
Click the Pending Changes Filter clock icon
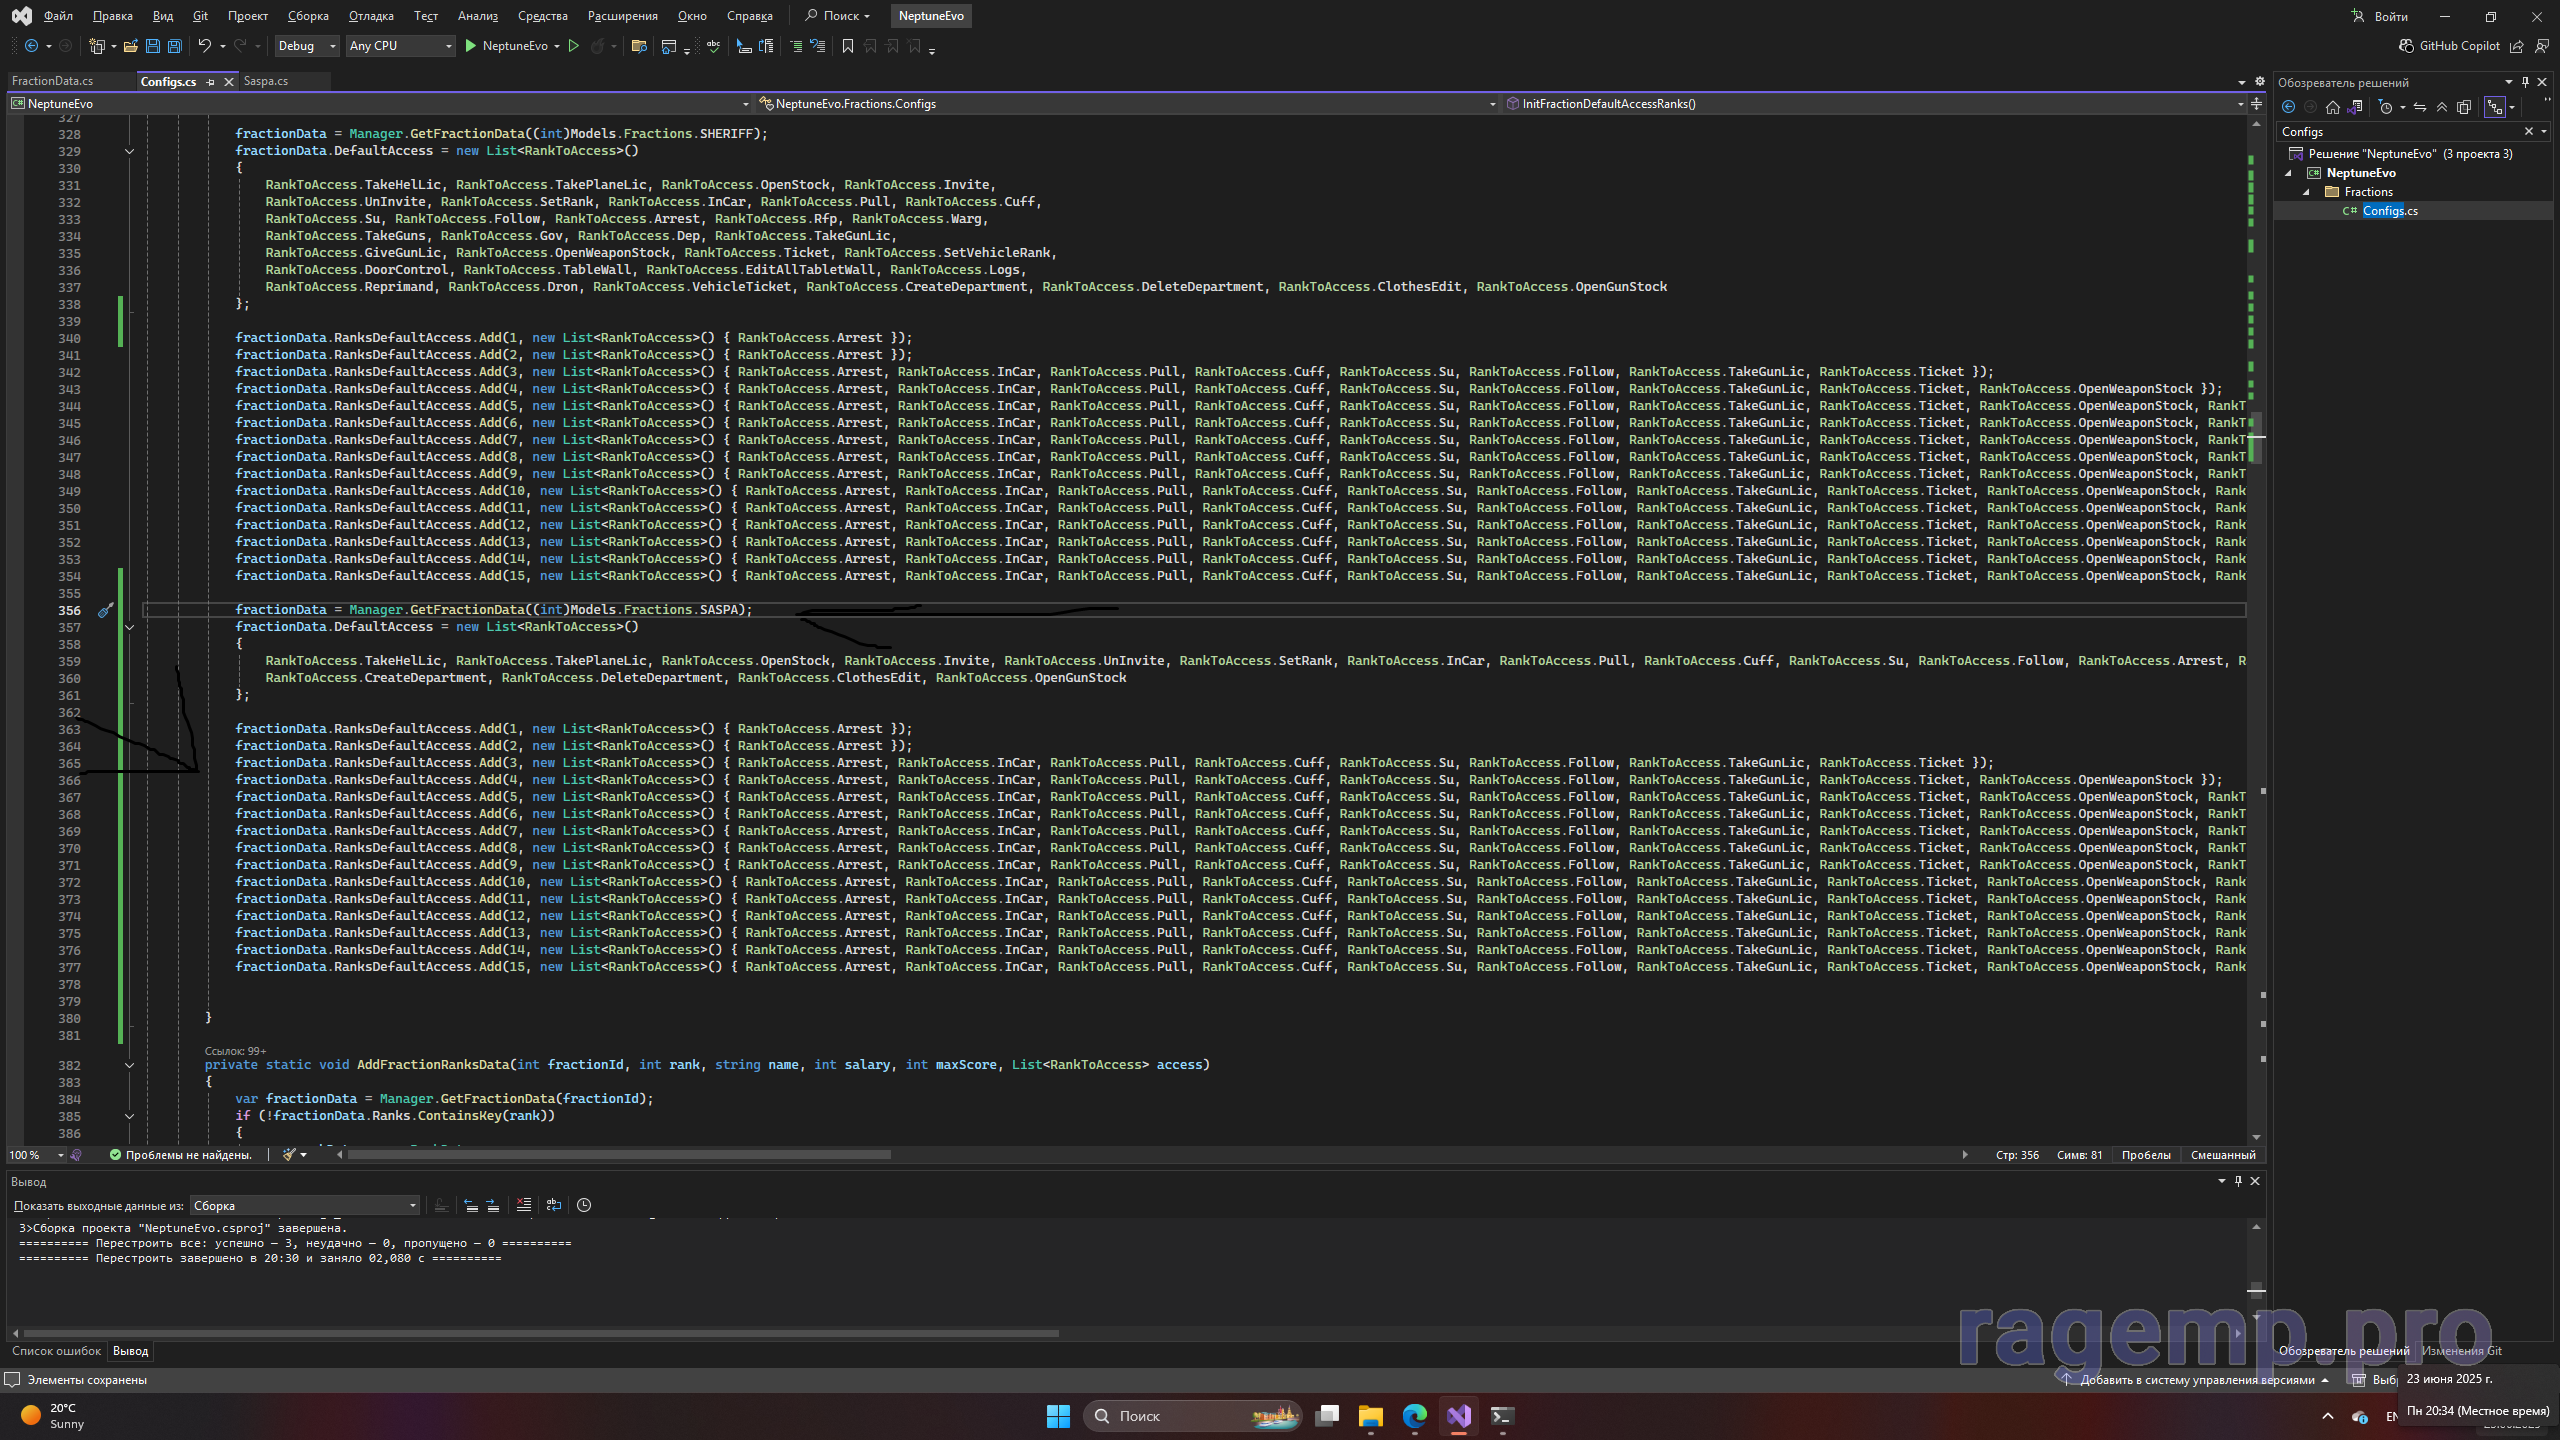point(2386,107)
